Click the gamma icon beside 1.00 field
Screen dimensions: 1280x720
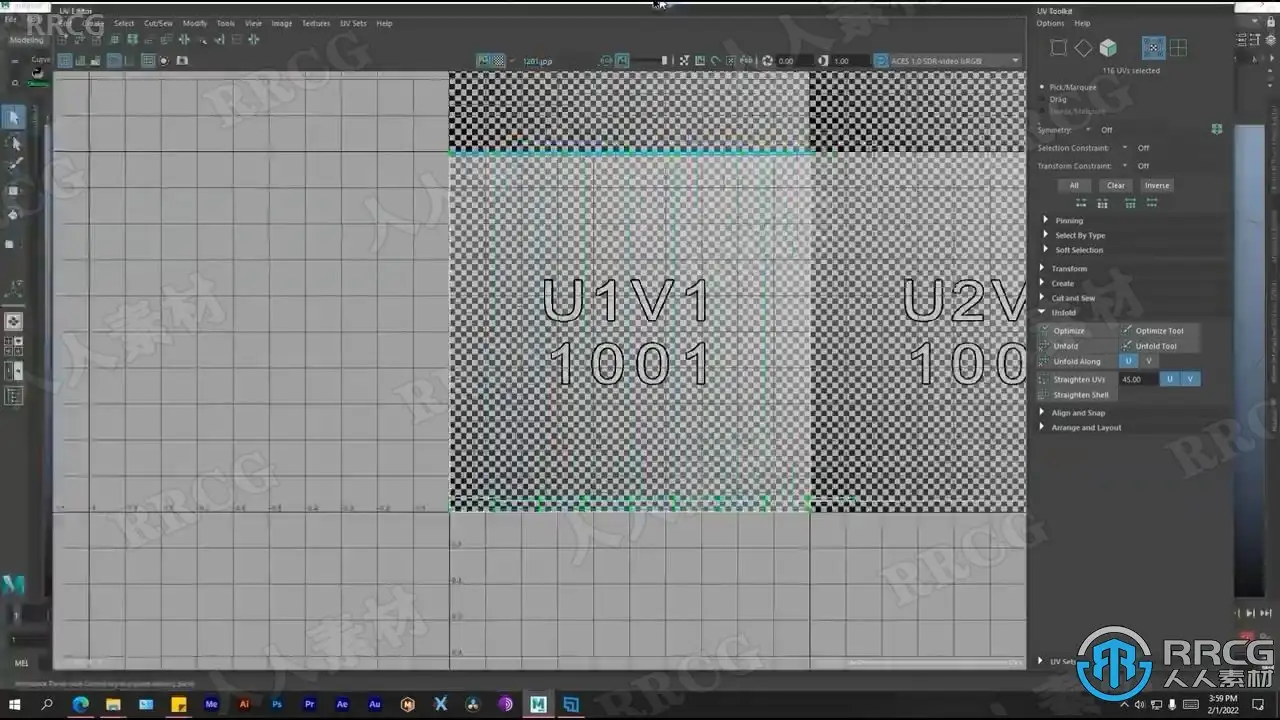tap(823, 61)
